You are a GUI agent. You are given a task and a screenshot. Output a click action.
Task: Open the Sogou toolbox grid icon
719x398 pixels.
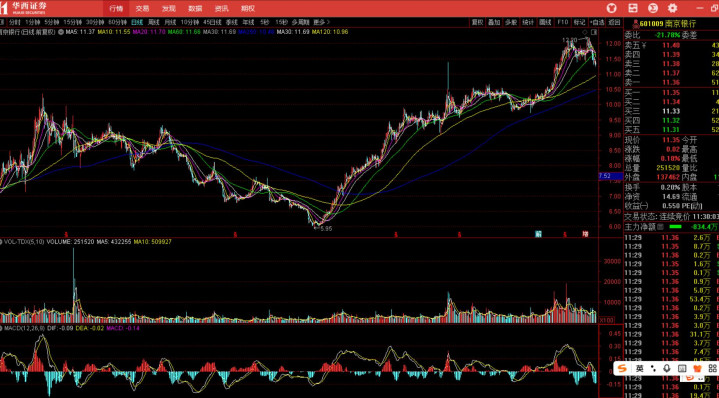(x=712, y=368)
